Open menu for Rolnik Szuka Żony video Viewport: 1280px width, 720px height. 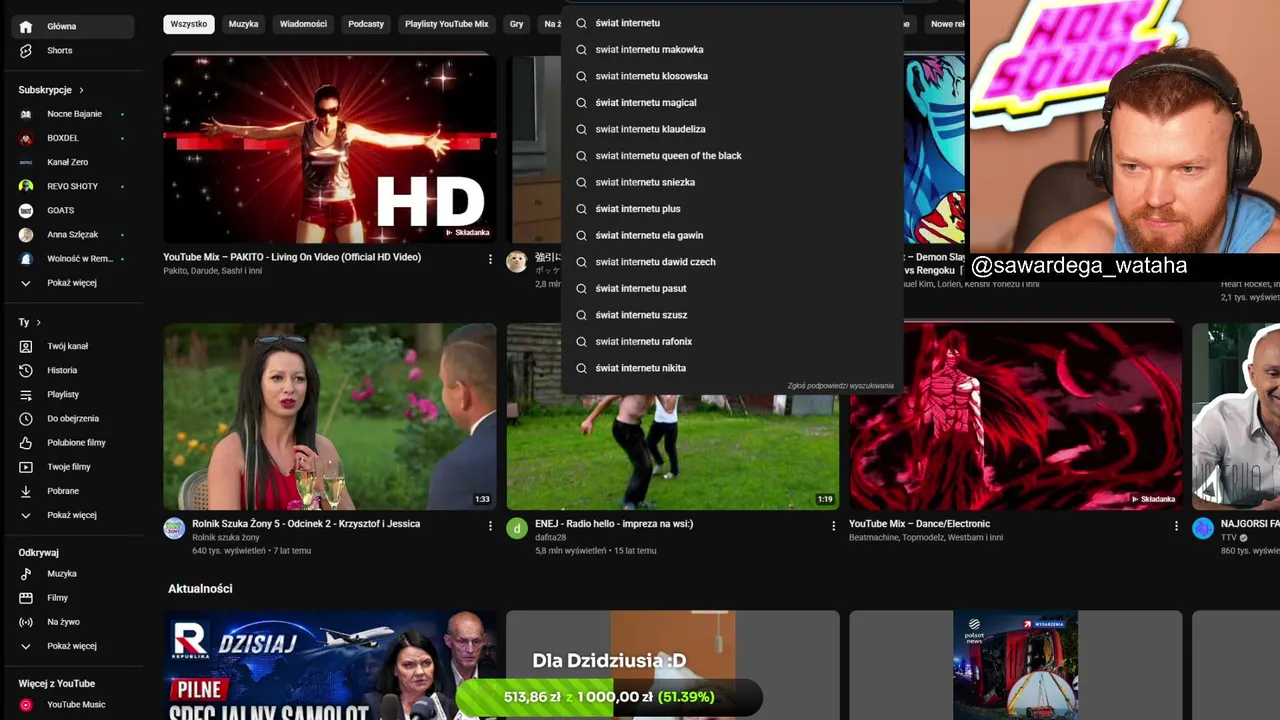pos(490,526)
